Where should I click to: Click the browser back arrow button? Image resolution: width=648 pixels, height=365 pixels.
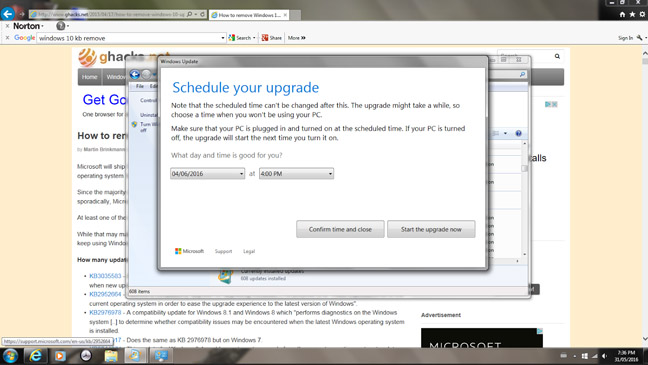click(7, 14)
